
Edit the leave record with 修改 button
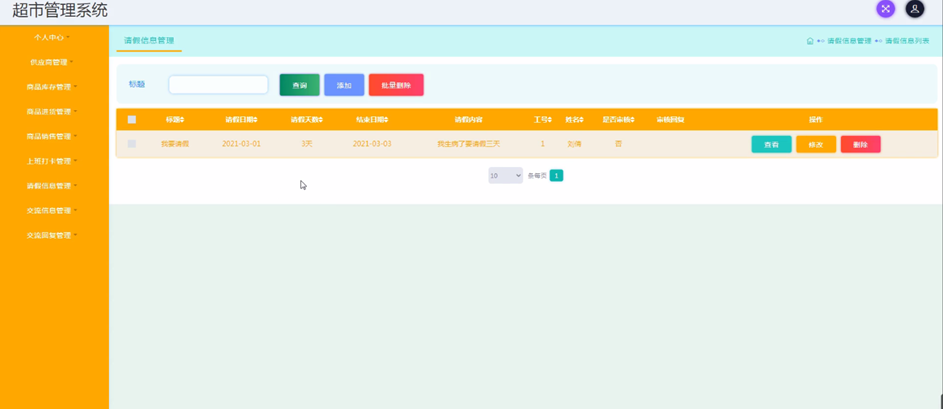(x=816, y=144)
